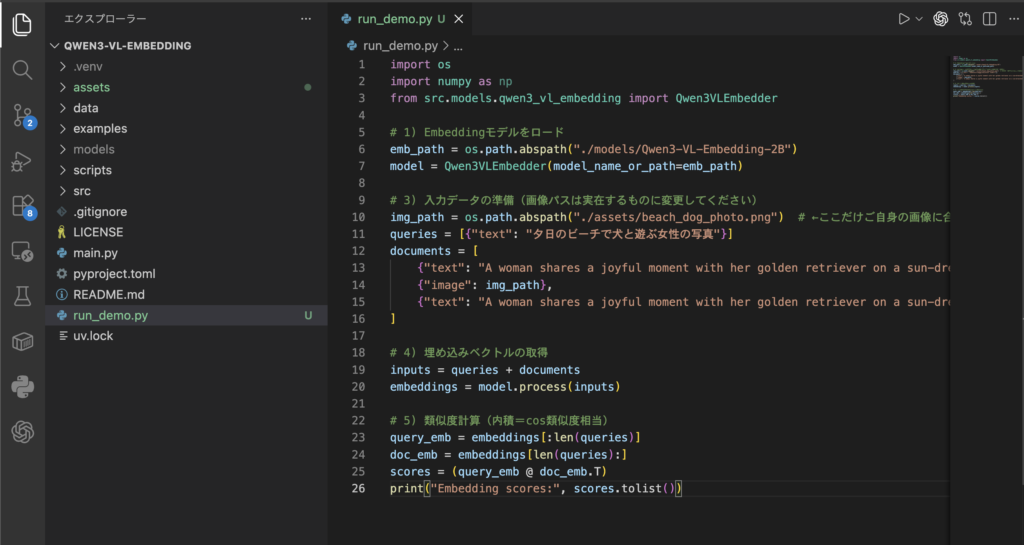Open run options dropdown arrow
Image resolution: width=1024 pixels, height=545 pixels.
pos(919,19)
